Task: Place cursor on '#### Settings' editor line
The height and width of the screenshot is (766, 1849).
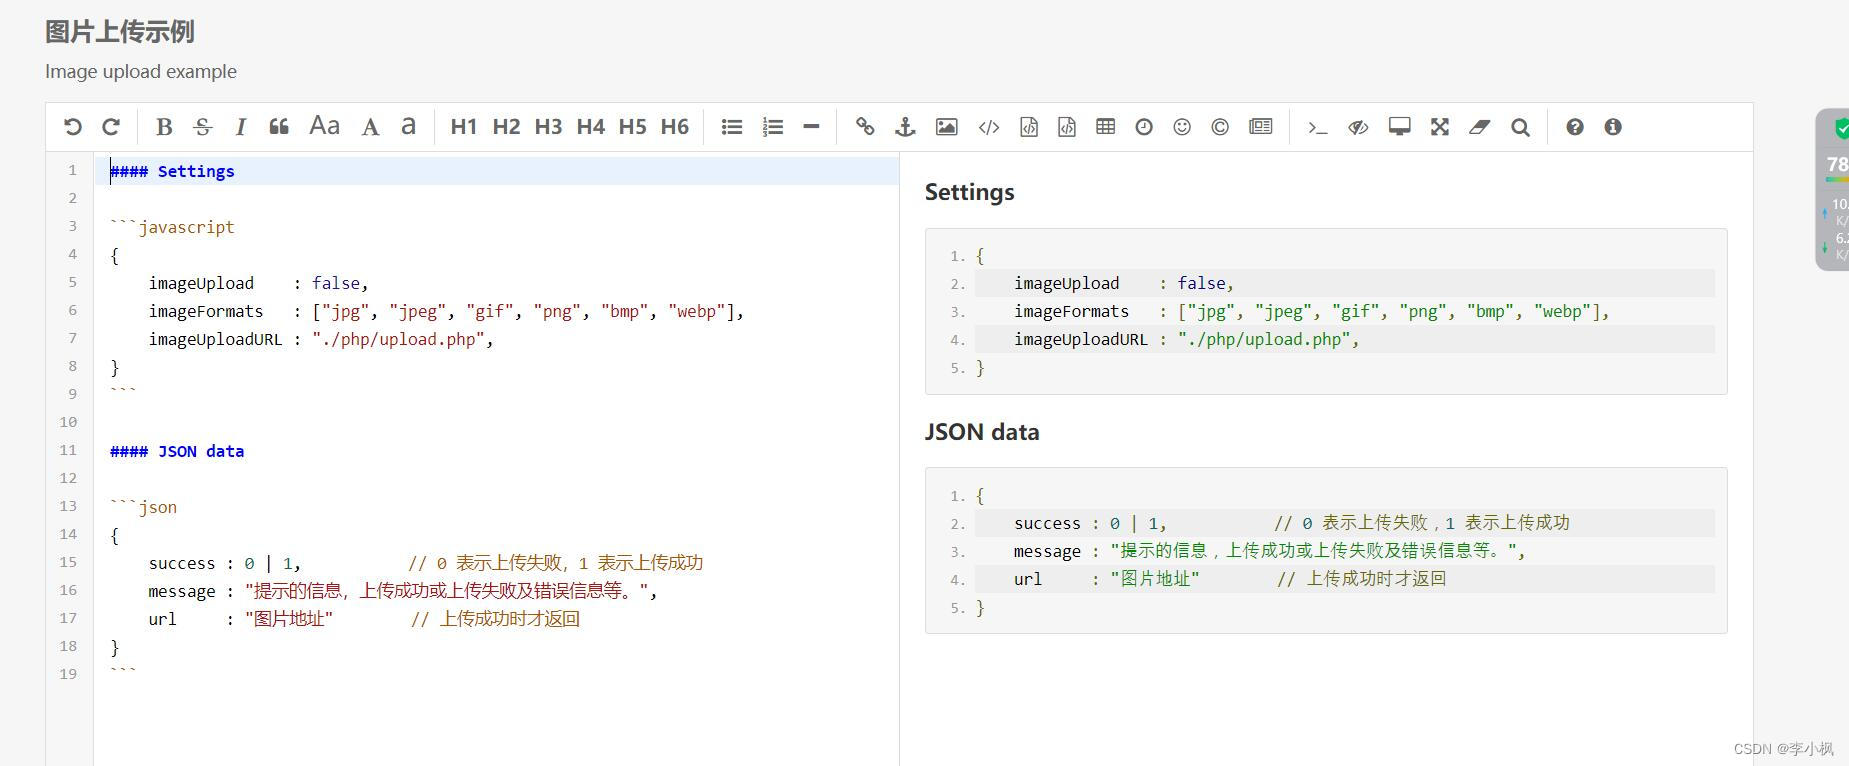Action: click(x=172, y=171)
